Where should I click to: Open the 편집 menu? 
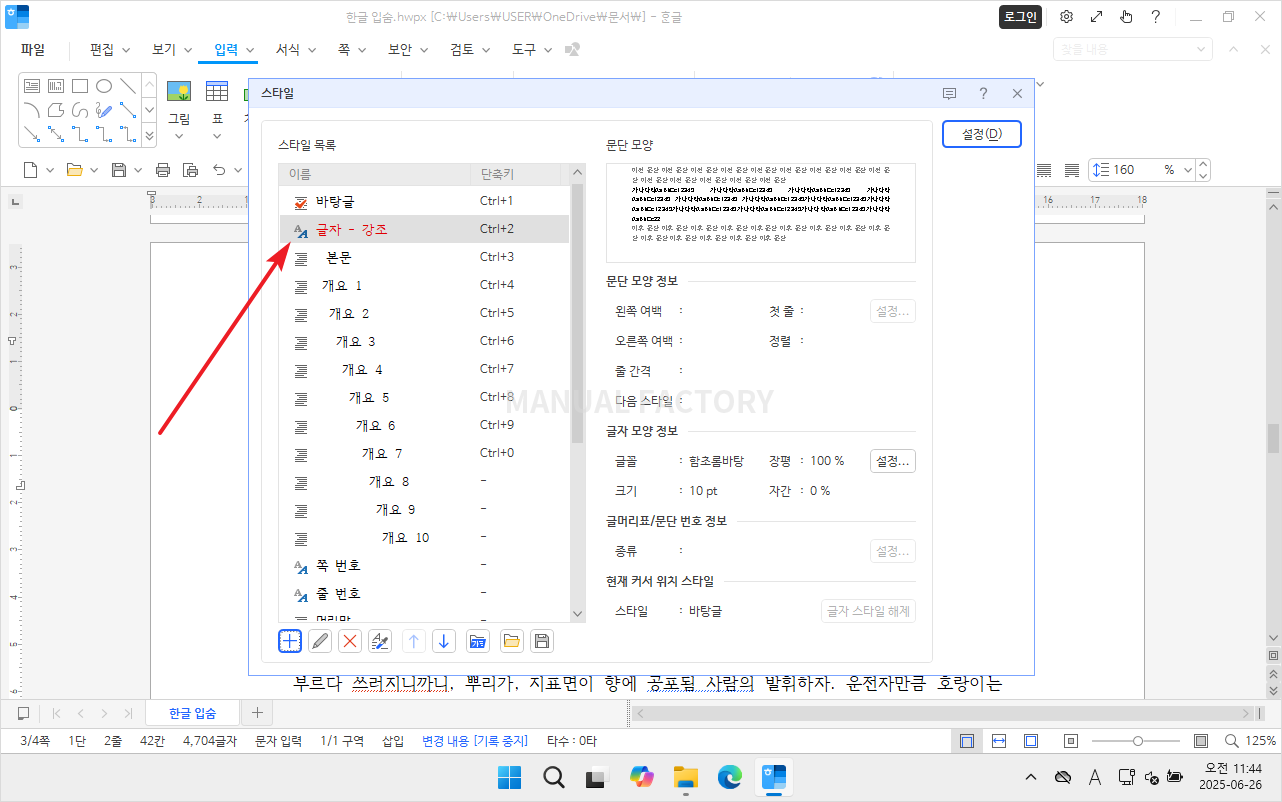tap(102, 49)
